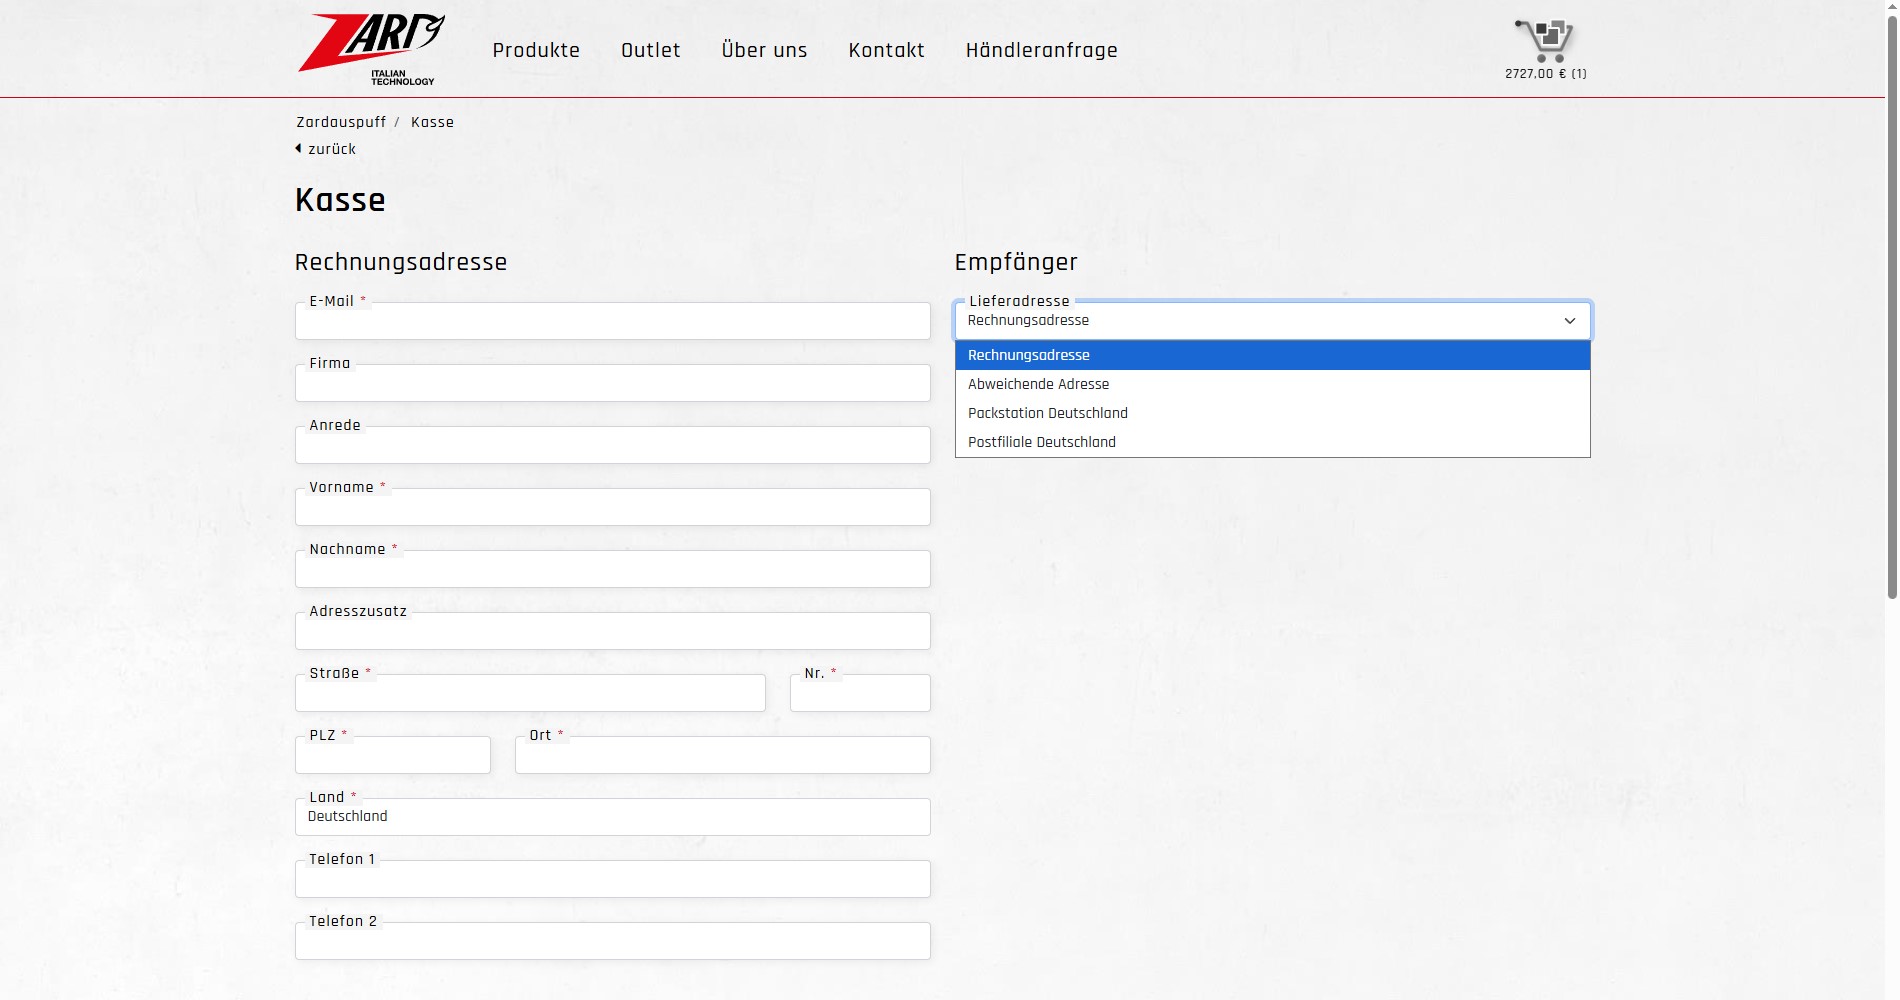
Task: Focus the E-Mail input field
Action: [x=612, y=322]
